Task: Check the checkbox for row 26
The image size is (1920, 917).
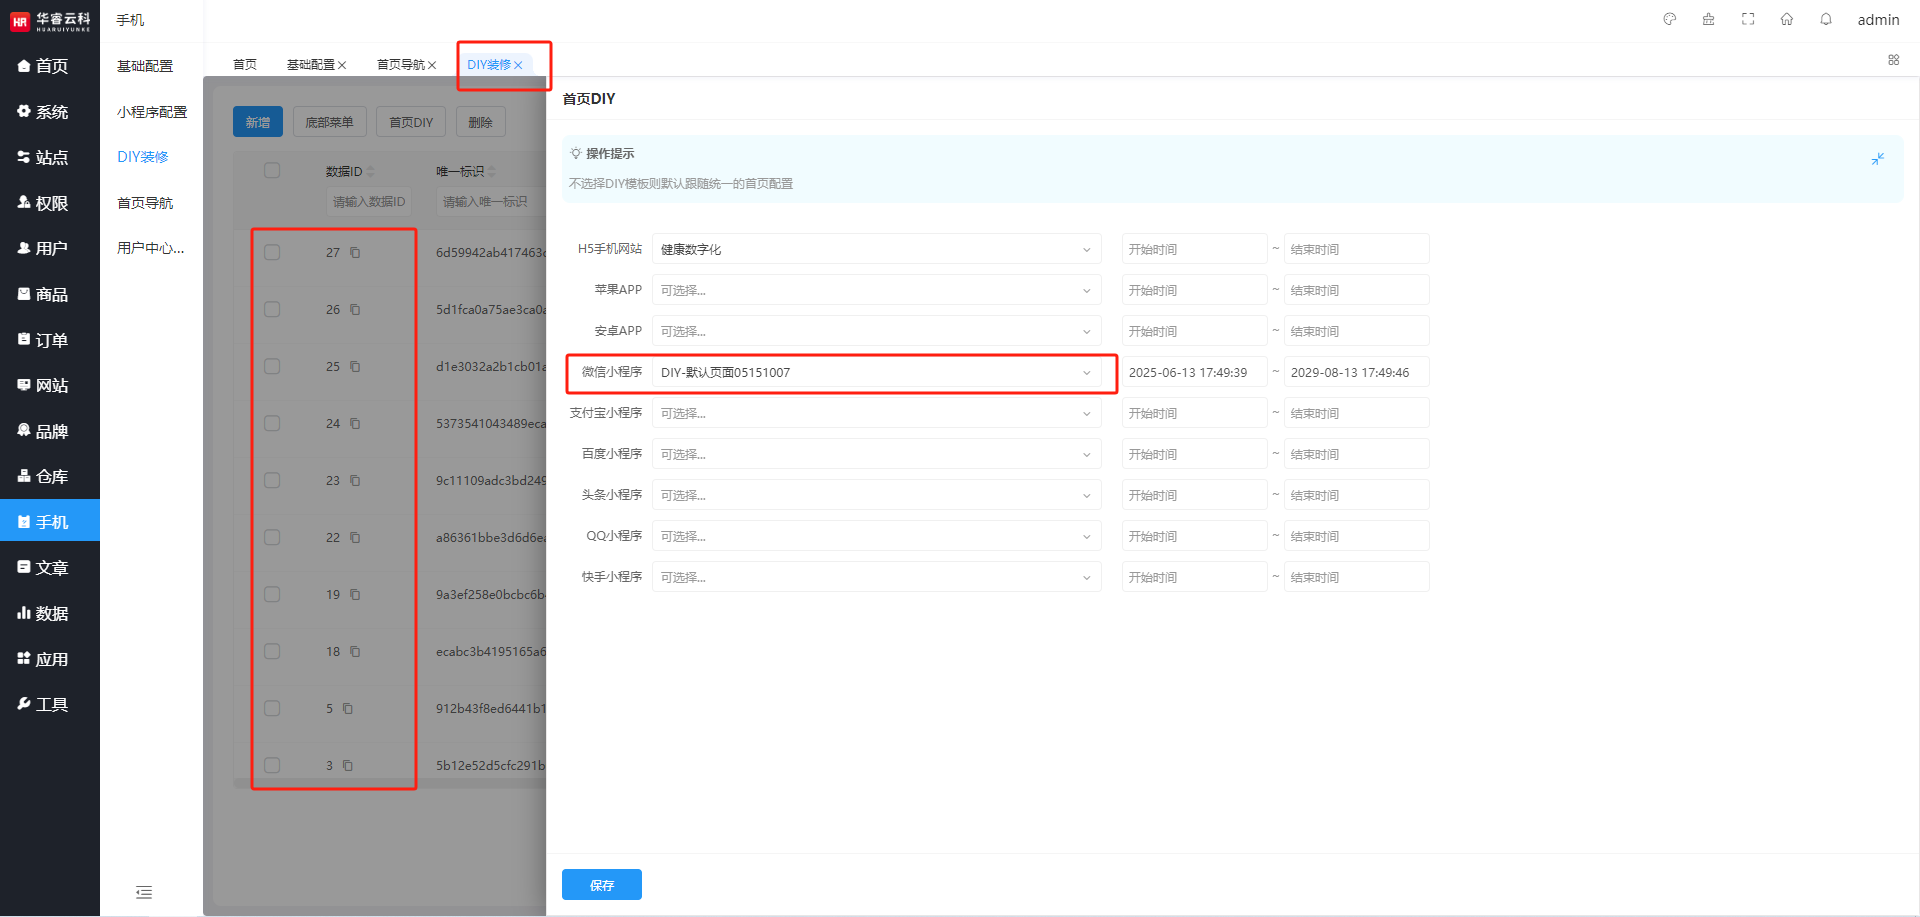Action: coord(272,310)
